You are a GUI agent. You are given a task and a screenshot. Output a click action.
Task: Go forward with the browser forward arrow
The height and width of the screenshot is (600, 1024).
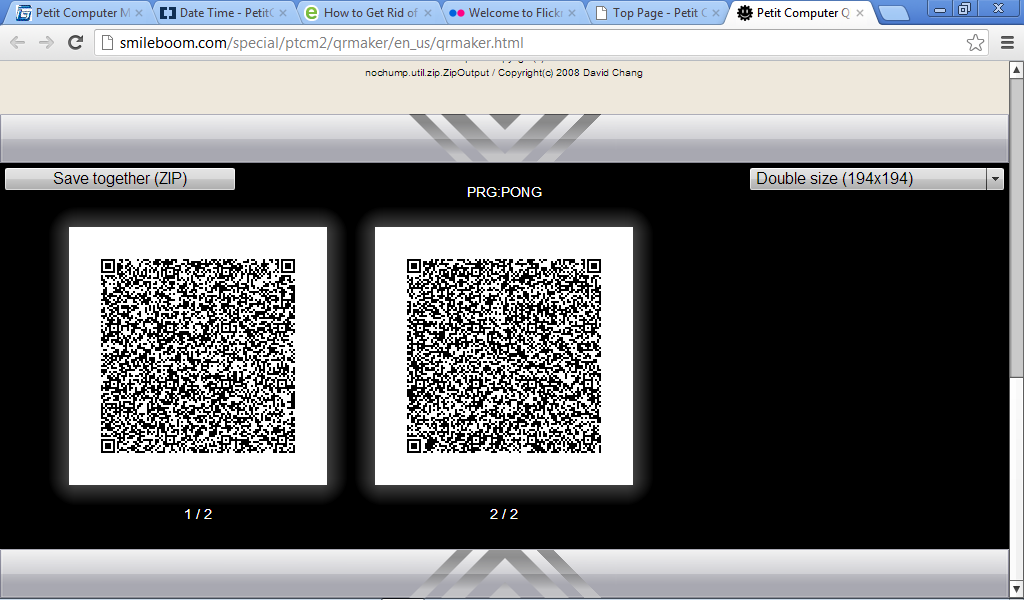point(46,43)
